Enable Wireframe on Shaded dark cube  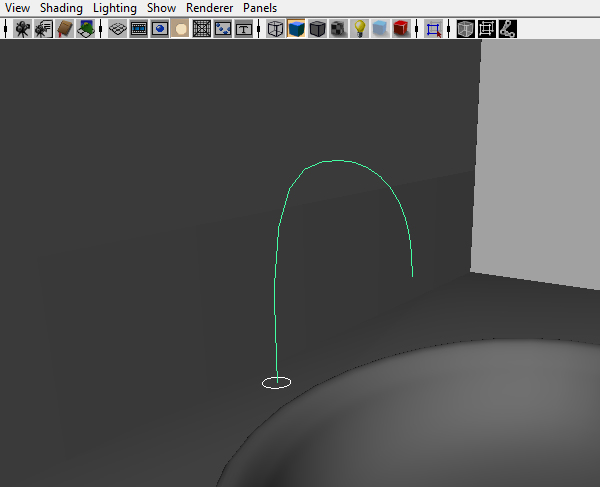coord(317,29)
